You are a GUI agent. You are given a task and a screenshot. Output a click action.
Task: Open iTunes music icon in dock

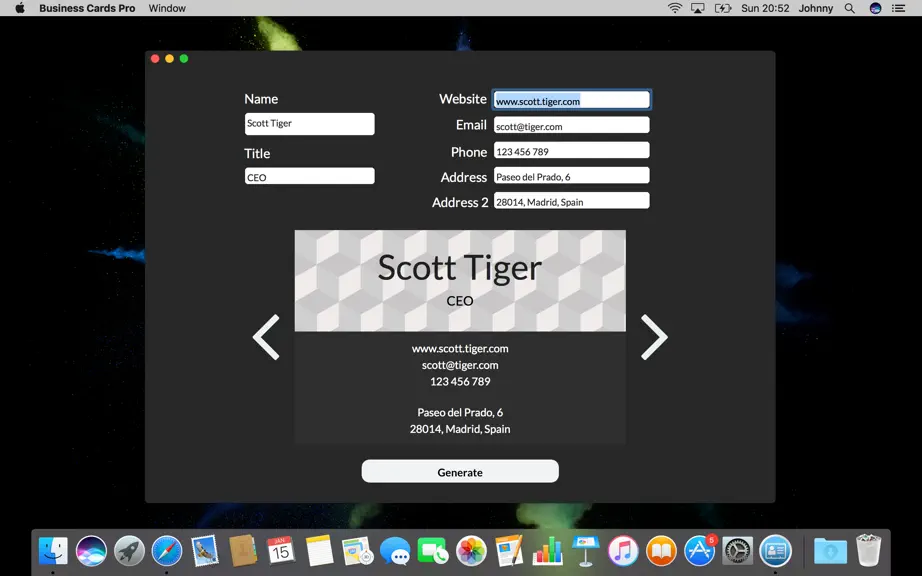pos(623,551)
